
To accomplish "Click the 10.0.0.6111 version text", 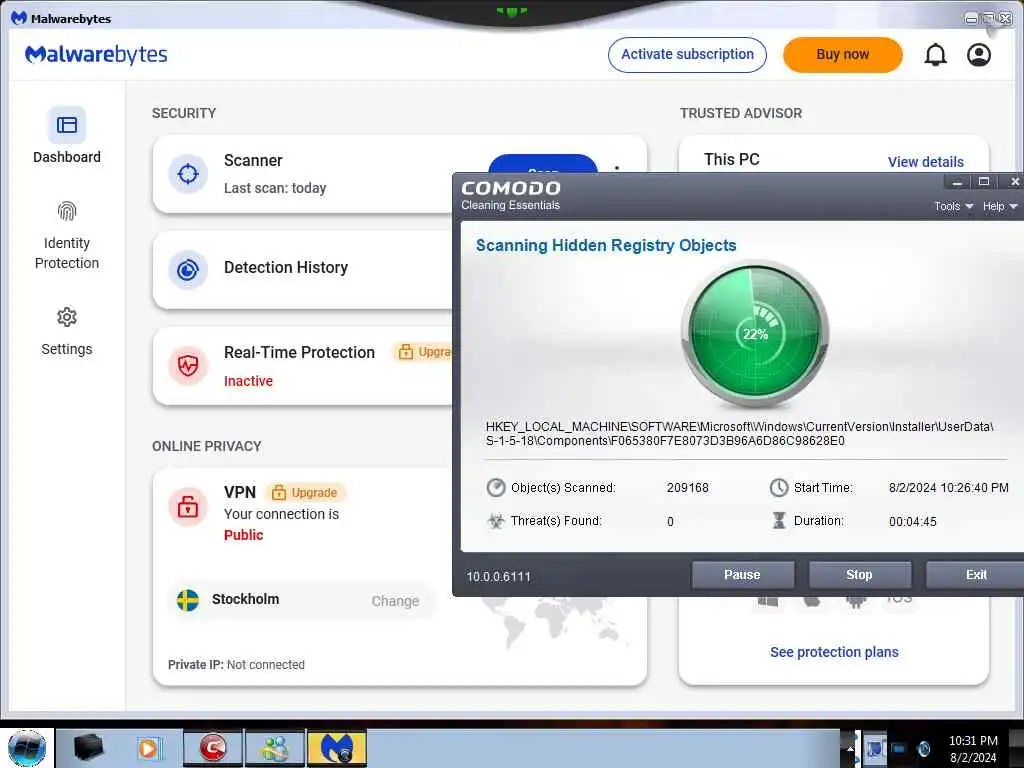I will pos(498,577).
